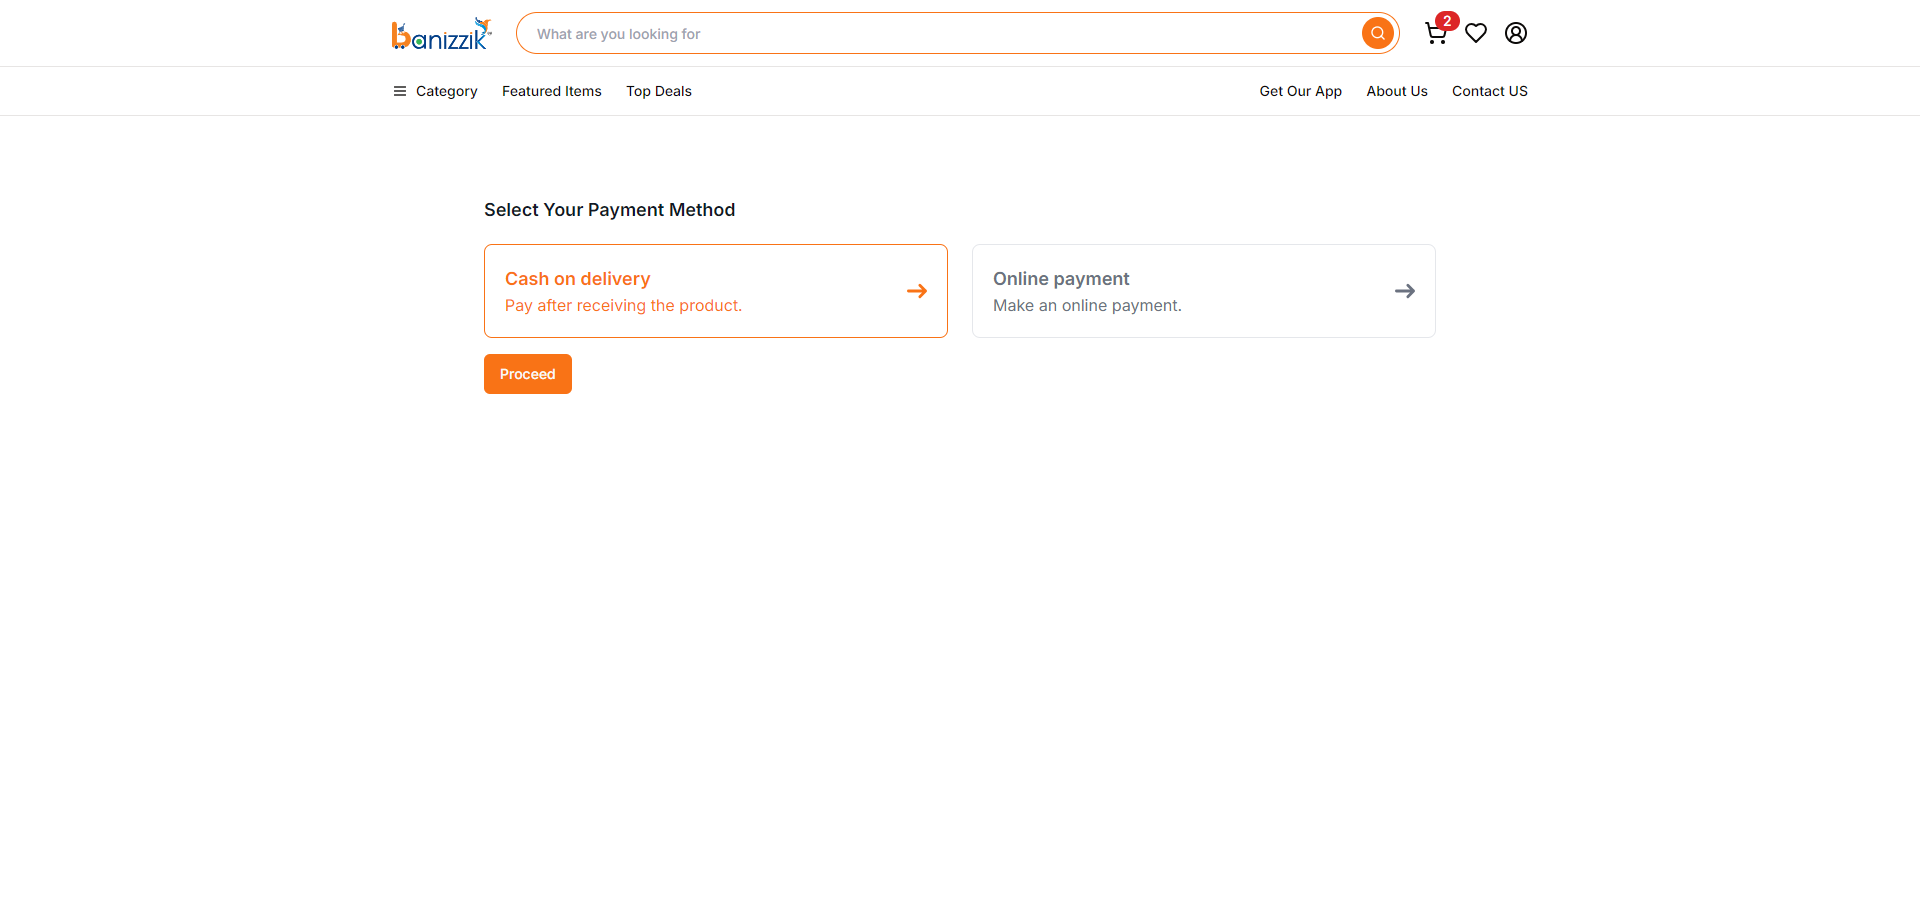Open the Get Our App link
Image resolution: width=1920 pixels, height=911 pixels.
pos(1301,91)
